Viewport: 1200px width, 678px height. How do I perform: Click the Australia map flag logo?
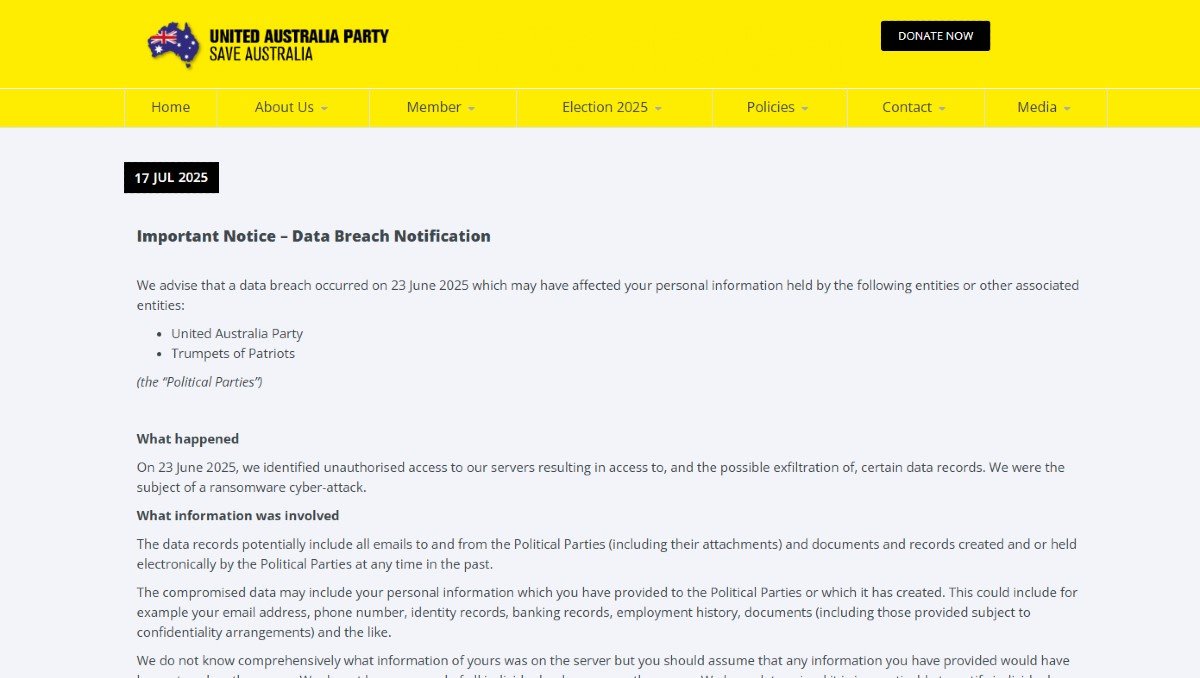tap(174, 44)
